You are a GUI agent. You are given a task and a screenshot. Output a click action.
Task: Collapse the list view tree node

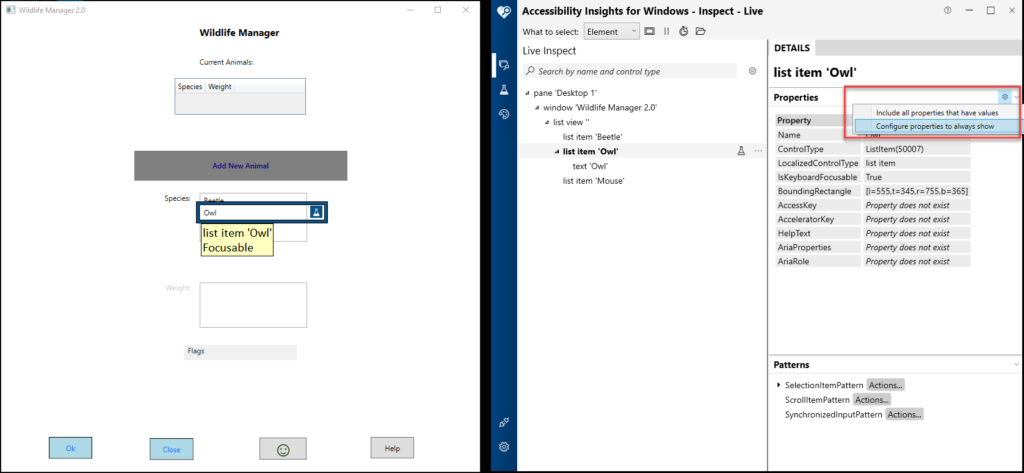click(x=547, y=123)
